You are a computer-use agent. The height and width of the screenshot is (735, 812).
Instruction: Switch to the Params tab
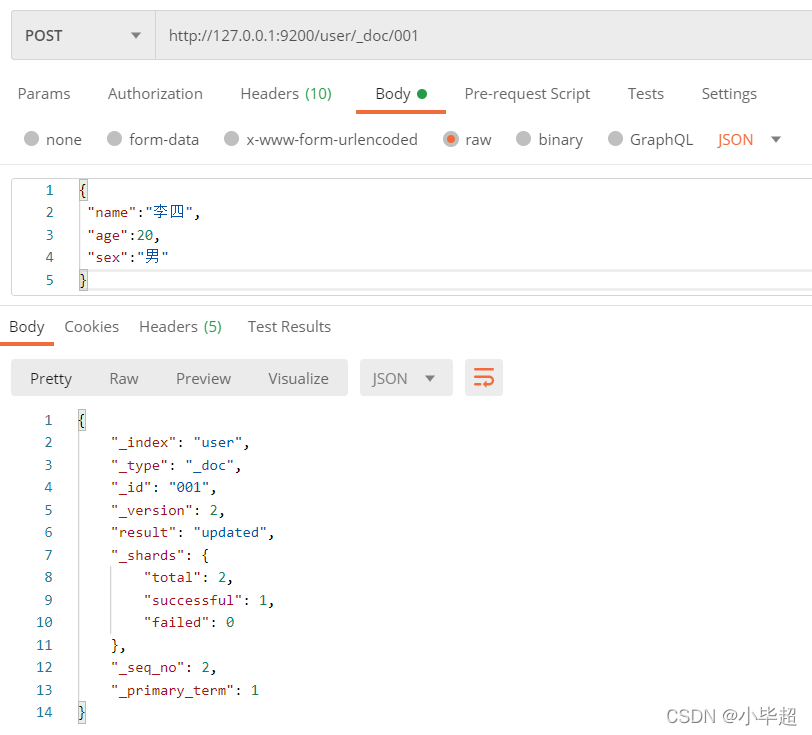coord(44,94)
